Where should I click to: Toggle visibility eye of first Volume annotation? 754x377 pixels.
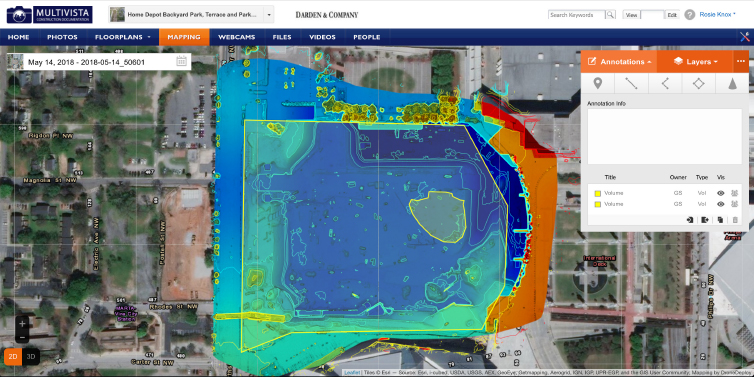tap(721, 193)
